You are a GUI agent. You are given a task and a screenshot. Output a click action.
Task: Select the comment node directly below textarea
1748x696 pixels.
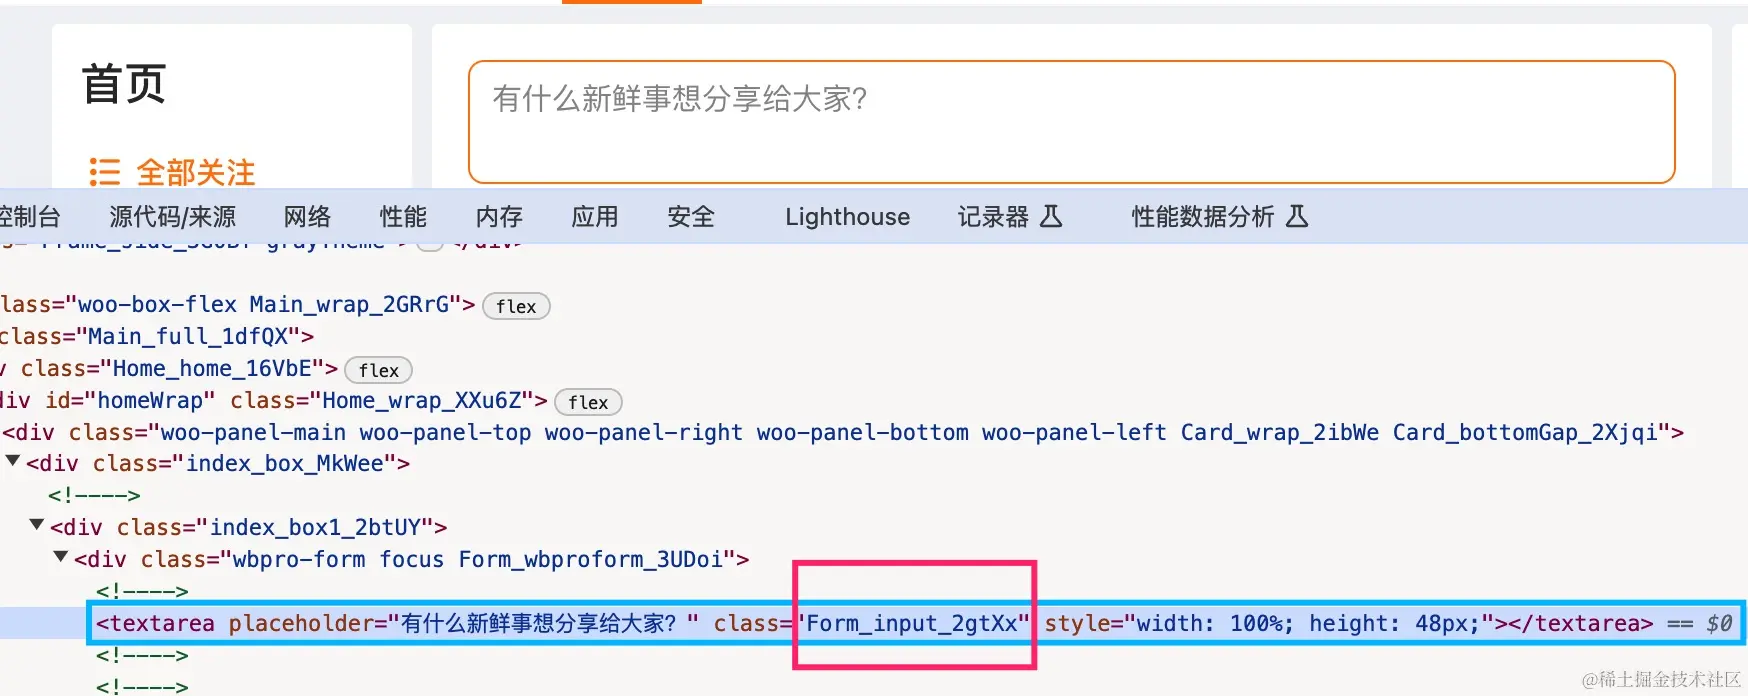pos(142,655)
